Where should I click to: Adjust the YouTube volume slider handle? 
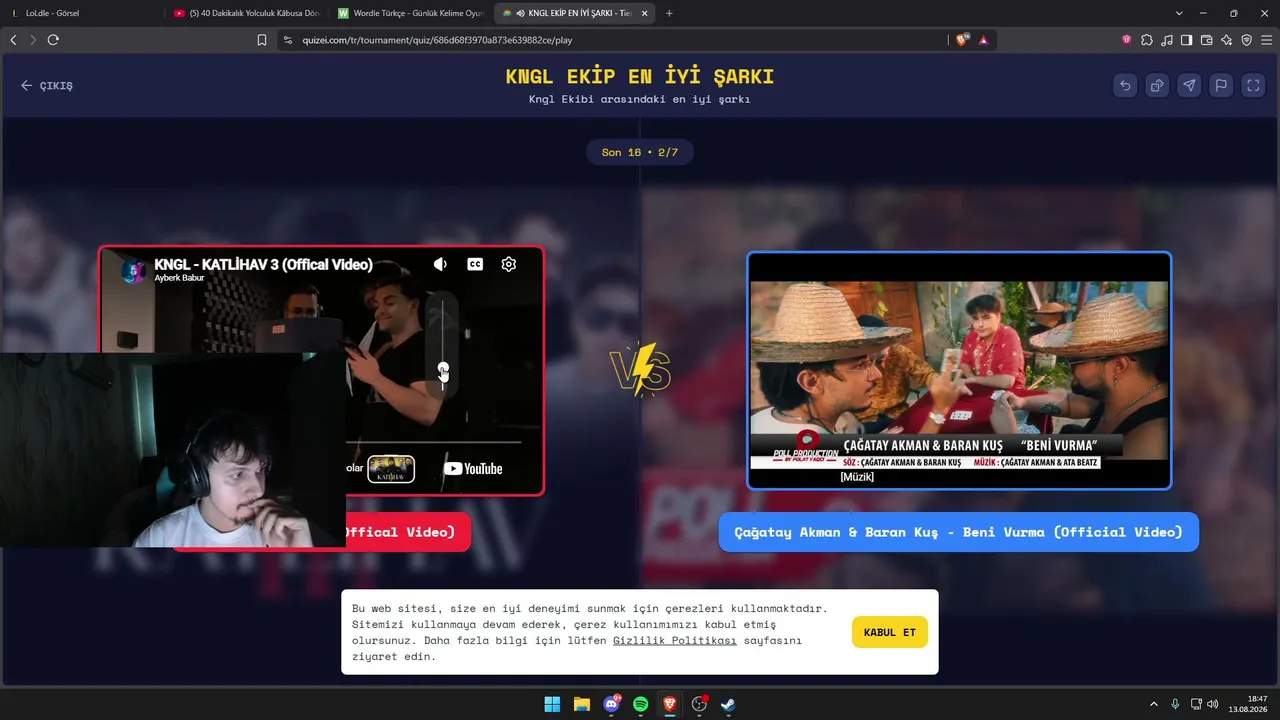coord(443,371)
